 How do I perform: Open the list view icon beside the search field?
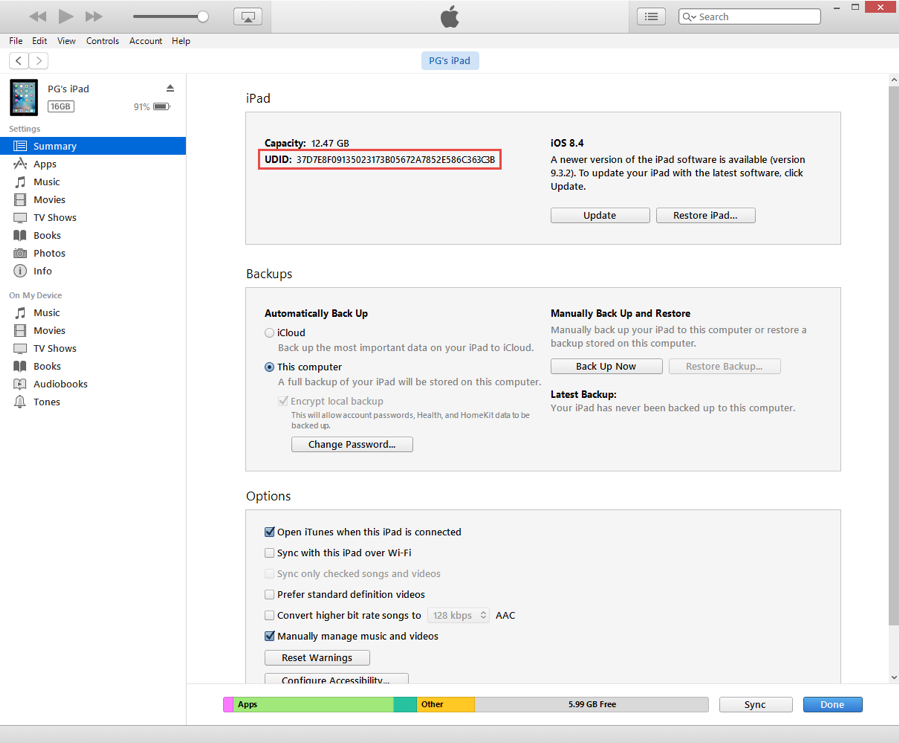pos(651,17)
